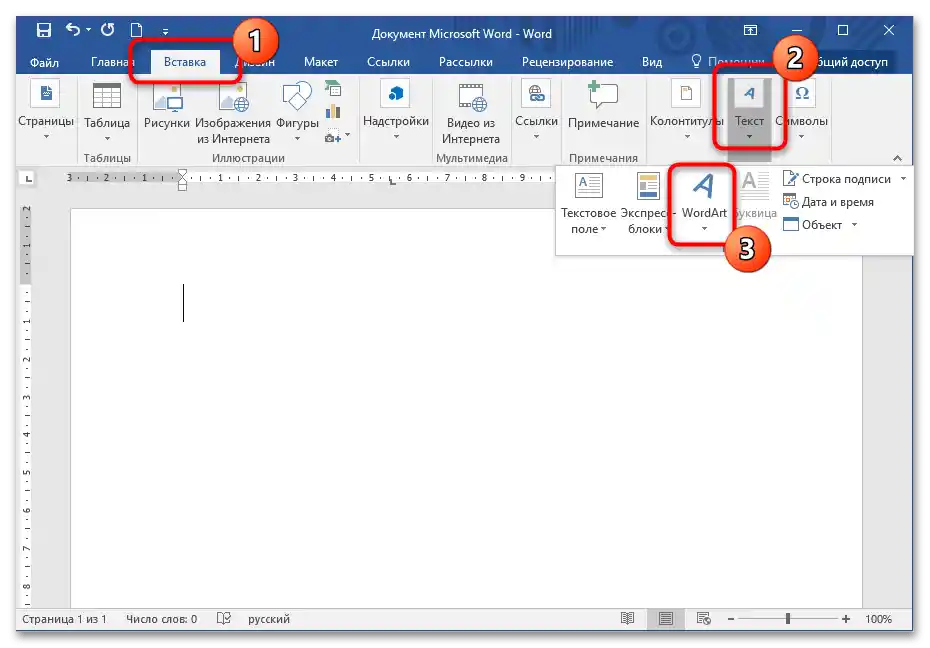Save the document with the floppy icon

point(43,30)
